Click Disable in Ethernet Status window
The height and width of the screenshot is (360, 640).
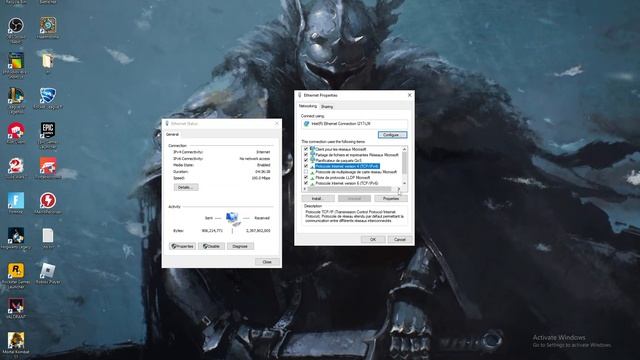click(211, 246)
